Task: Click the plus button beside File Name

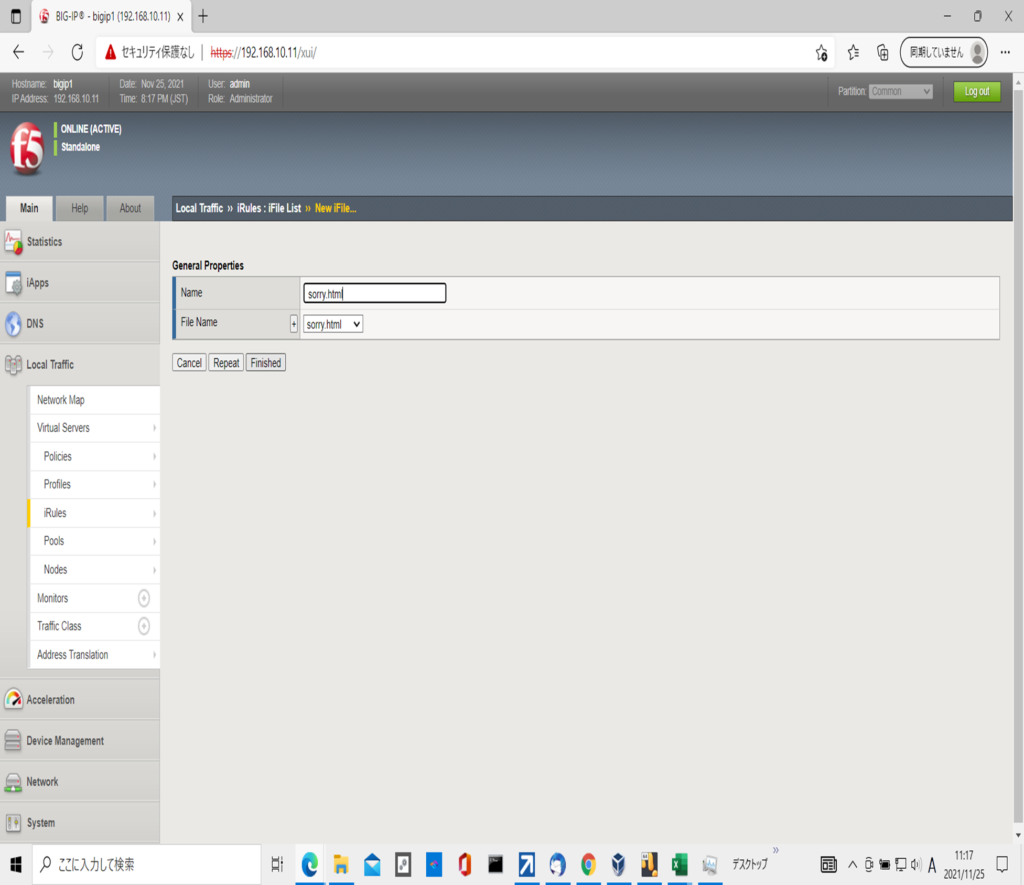Action: coord(294,324)
